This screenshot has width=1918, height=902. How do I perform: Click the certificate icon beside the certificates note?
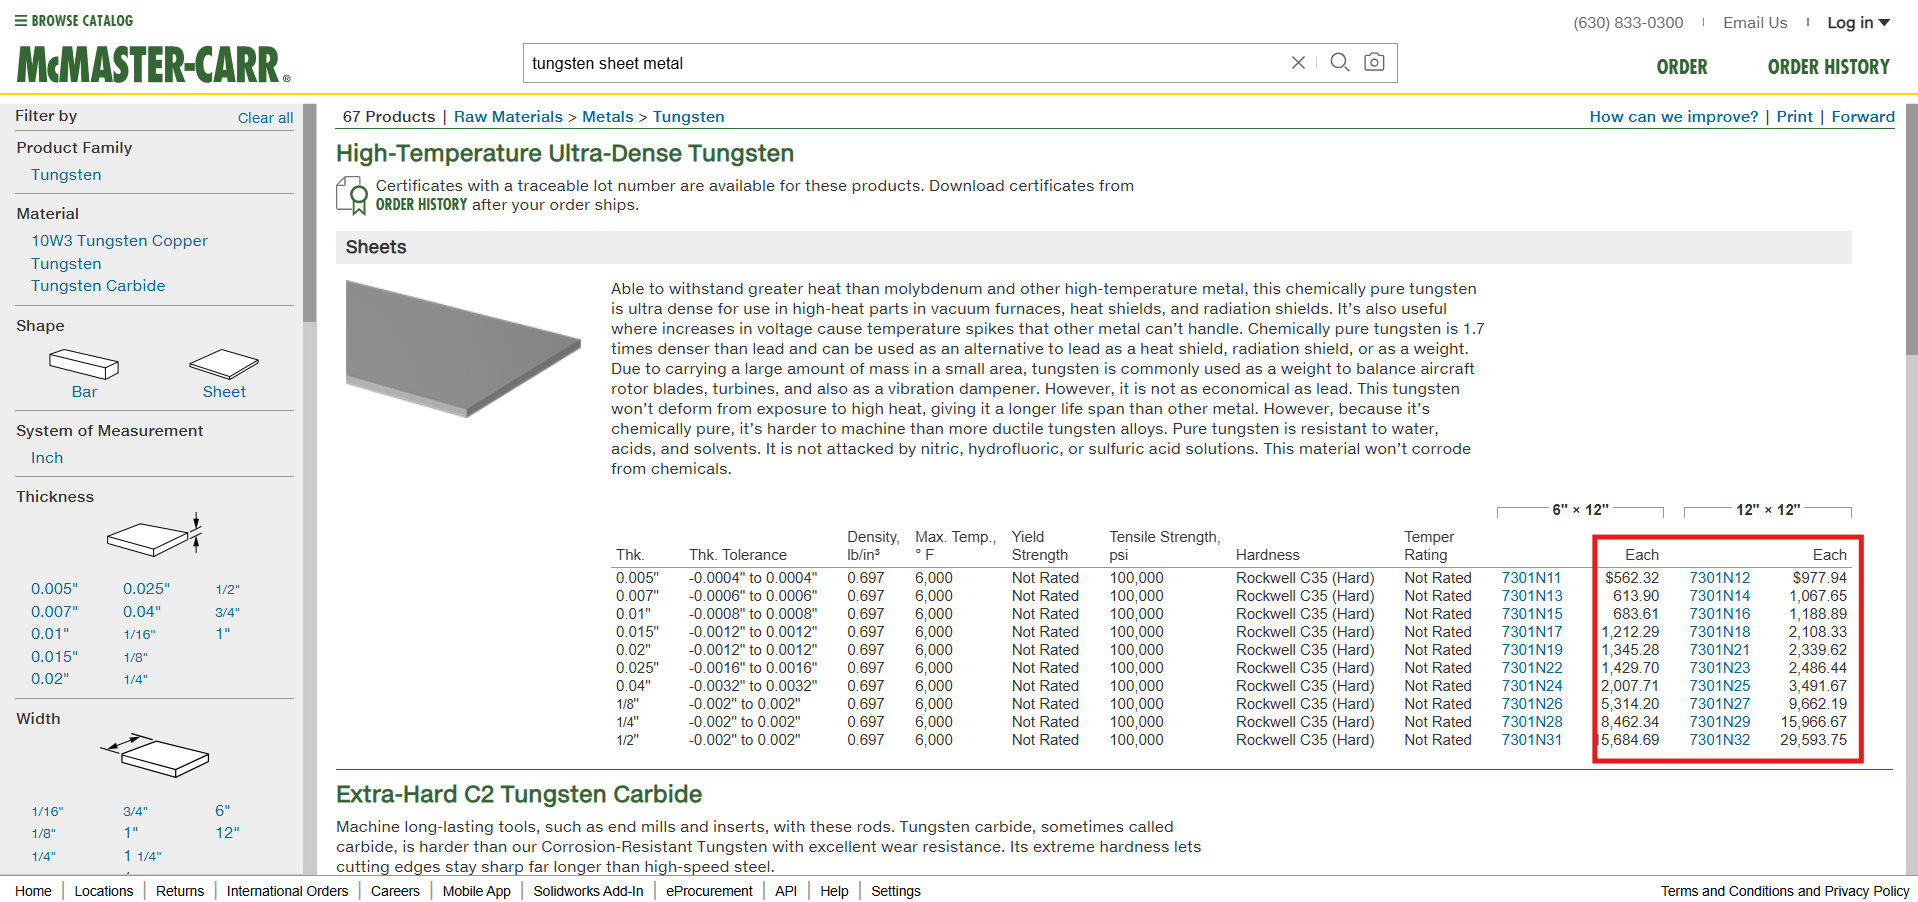point(352,195)
